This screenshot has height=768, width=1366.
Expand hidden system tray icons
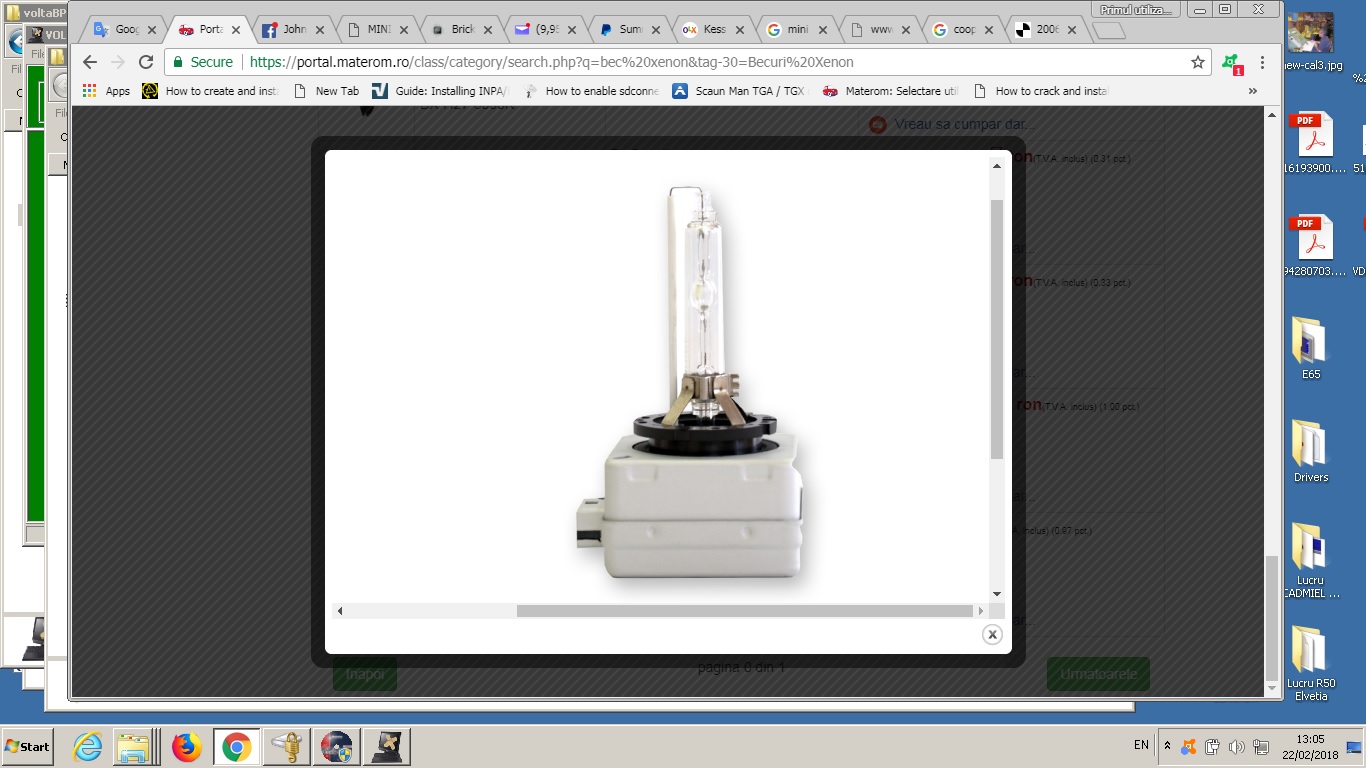[1167, 746]
